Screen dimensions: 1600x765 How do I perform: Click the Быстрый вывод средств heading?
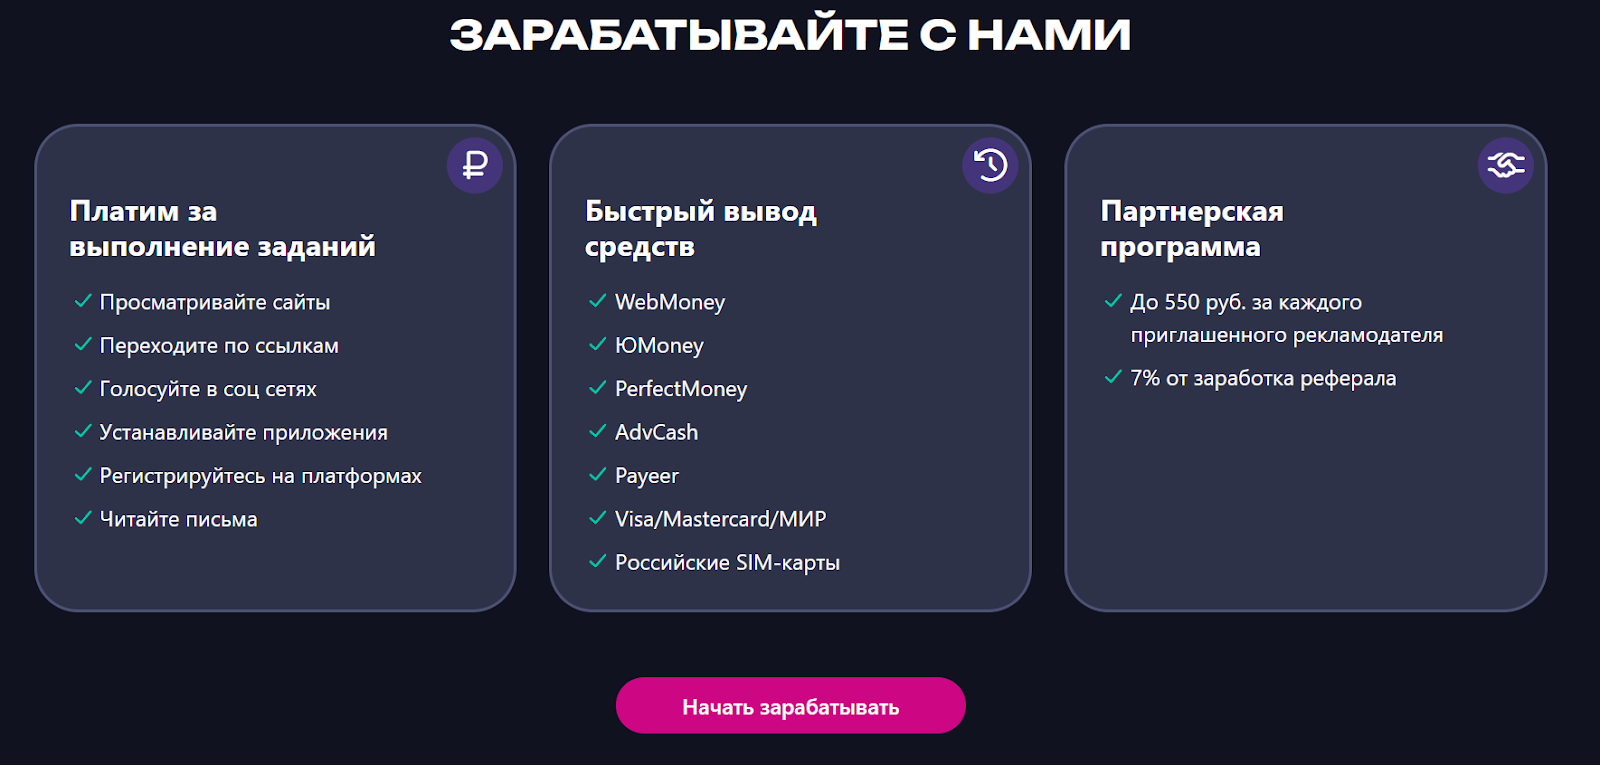700,229
